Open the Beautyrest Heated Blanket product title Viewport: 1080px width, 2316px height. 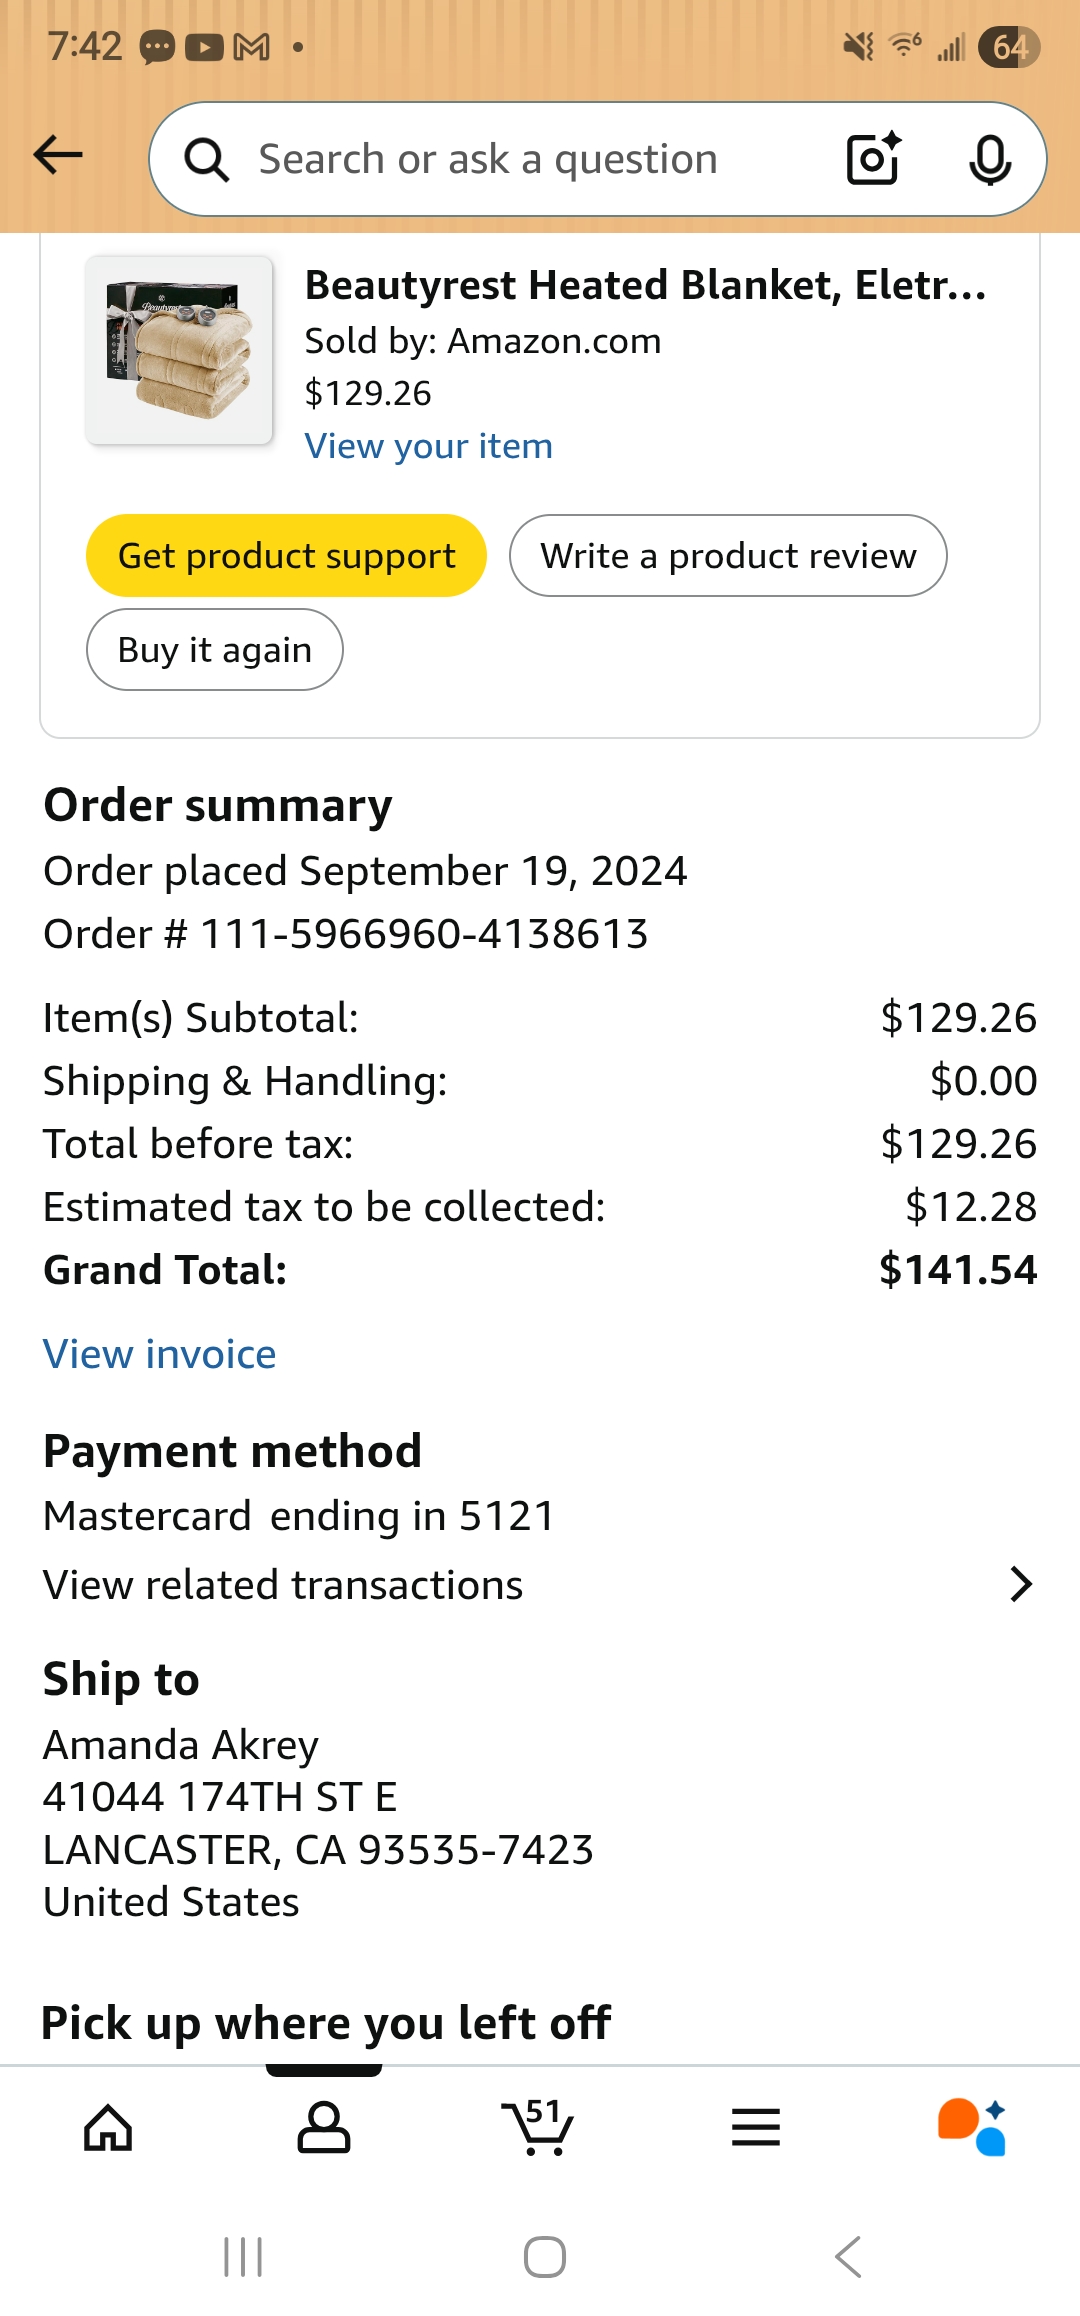click(x=646, y=285)
